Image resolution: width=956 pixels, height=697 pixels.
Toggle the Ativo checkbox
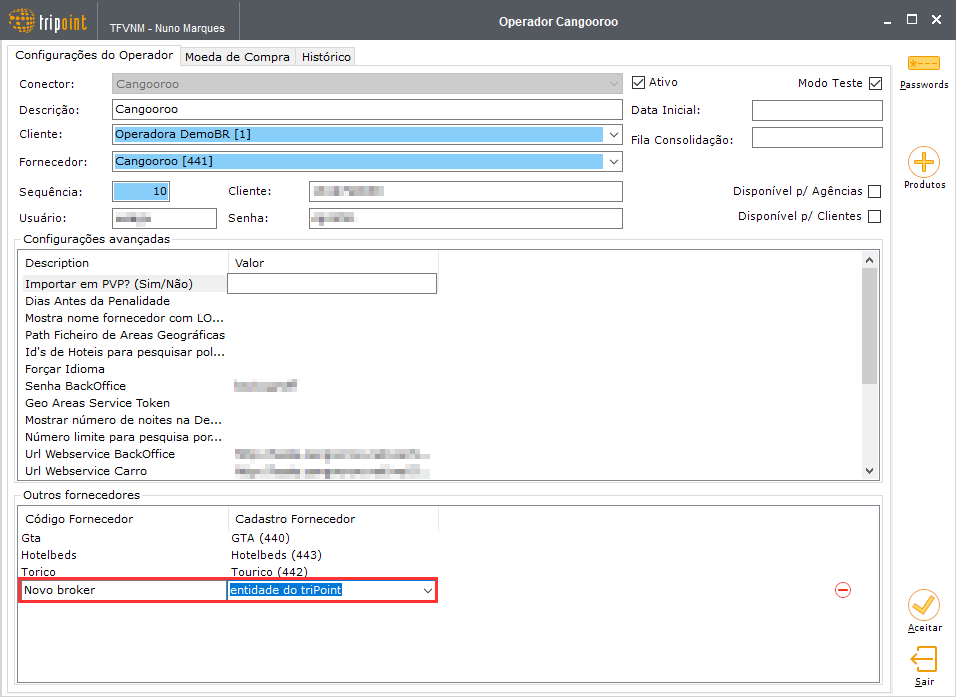click(638, 82)
